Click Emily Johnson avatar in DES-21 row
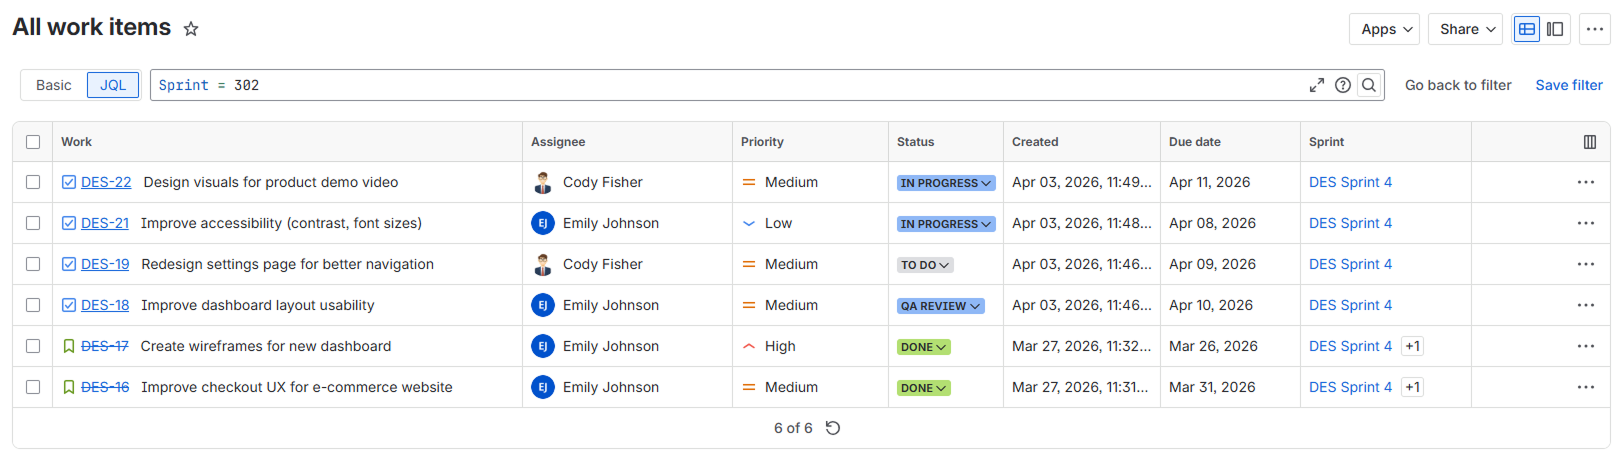 543,223
